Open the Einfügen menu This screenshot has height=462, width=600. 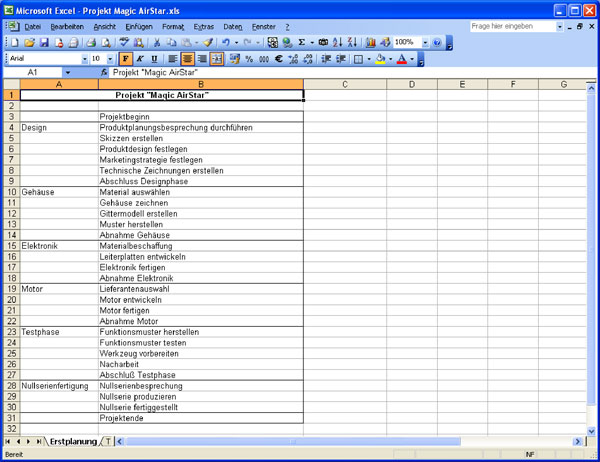pyautogui.click(x=139, y=26)
